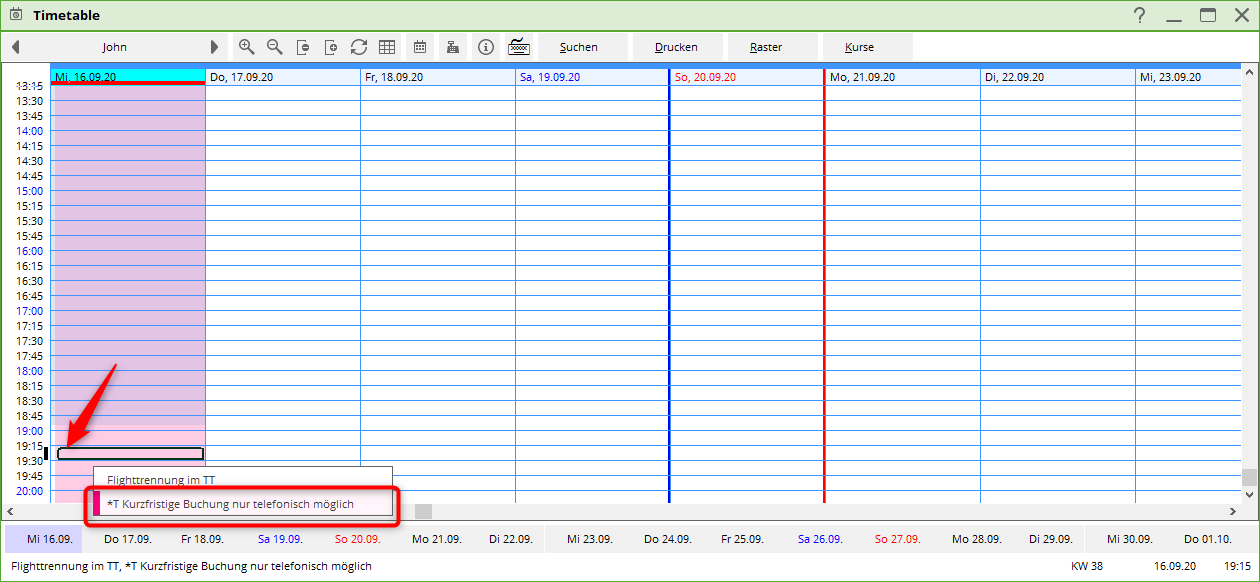Click the calendar icon in toolbar
The image size is (1260, 582).
pyautogui.click(x=420, y=47)
